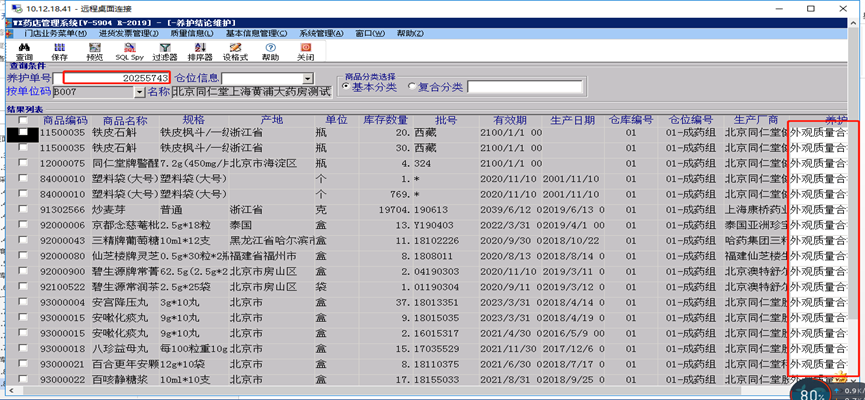Expand the 按单位码 B007 dropdown

138,92
